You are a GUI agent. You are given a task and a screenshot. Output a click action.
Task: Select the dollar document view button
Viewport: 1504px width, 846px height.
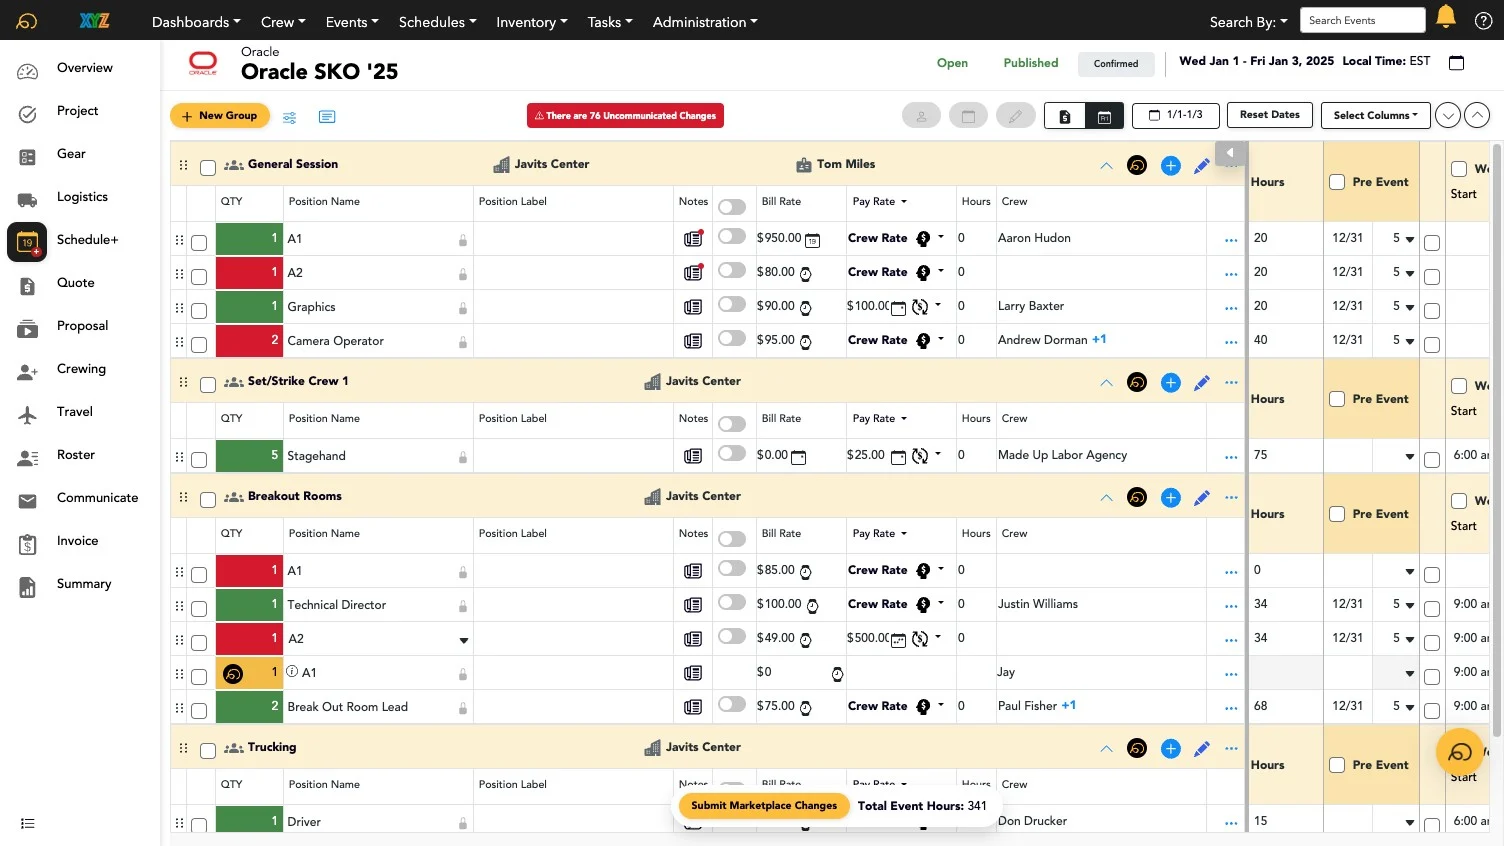pos(1065,116)
